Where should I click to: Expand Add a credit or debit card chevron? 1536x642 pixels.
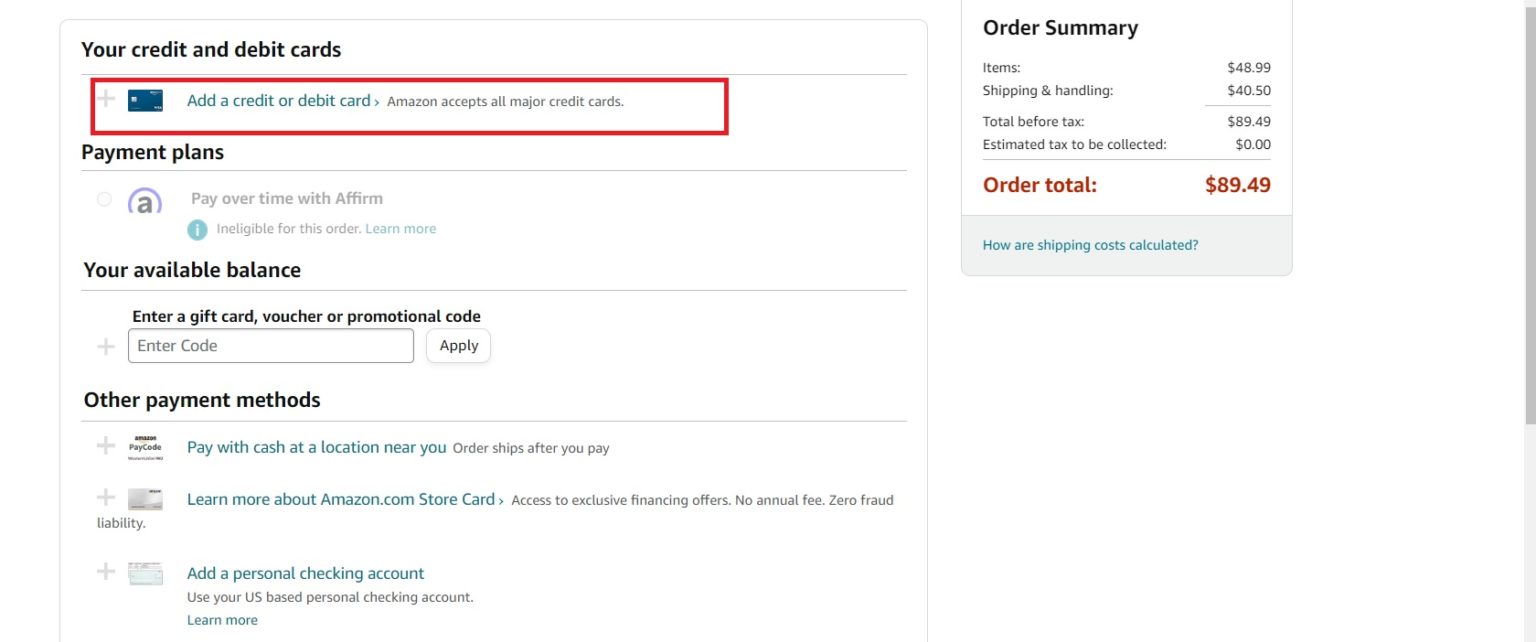click(375, 100)
